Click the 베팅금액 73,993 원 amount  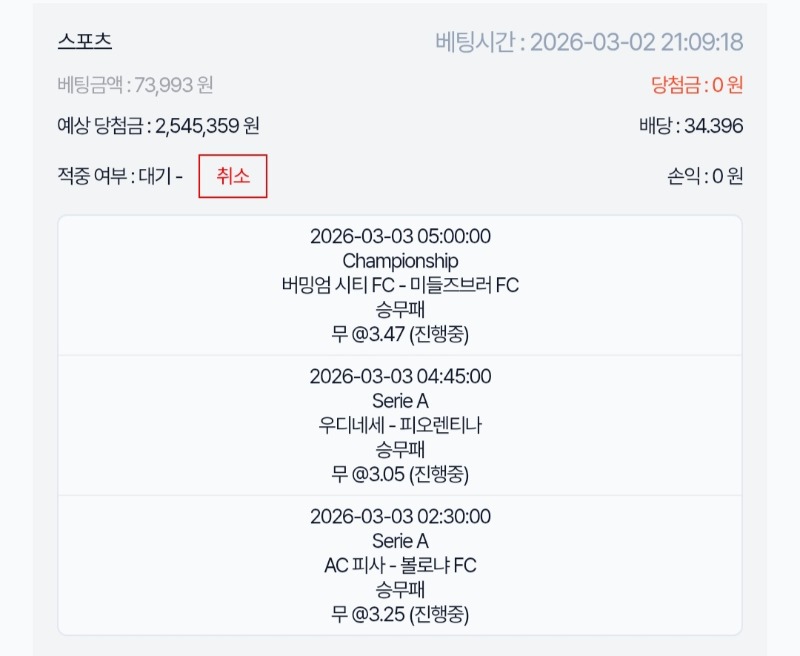[x=135, y=86]
